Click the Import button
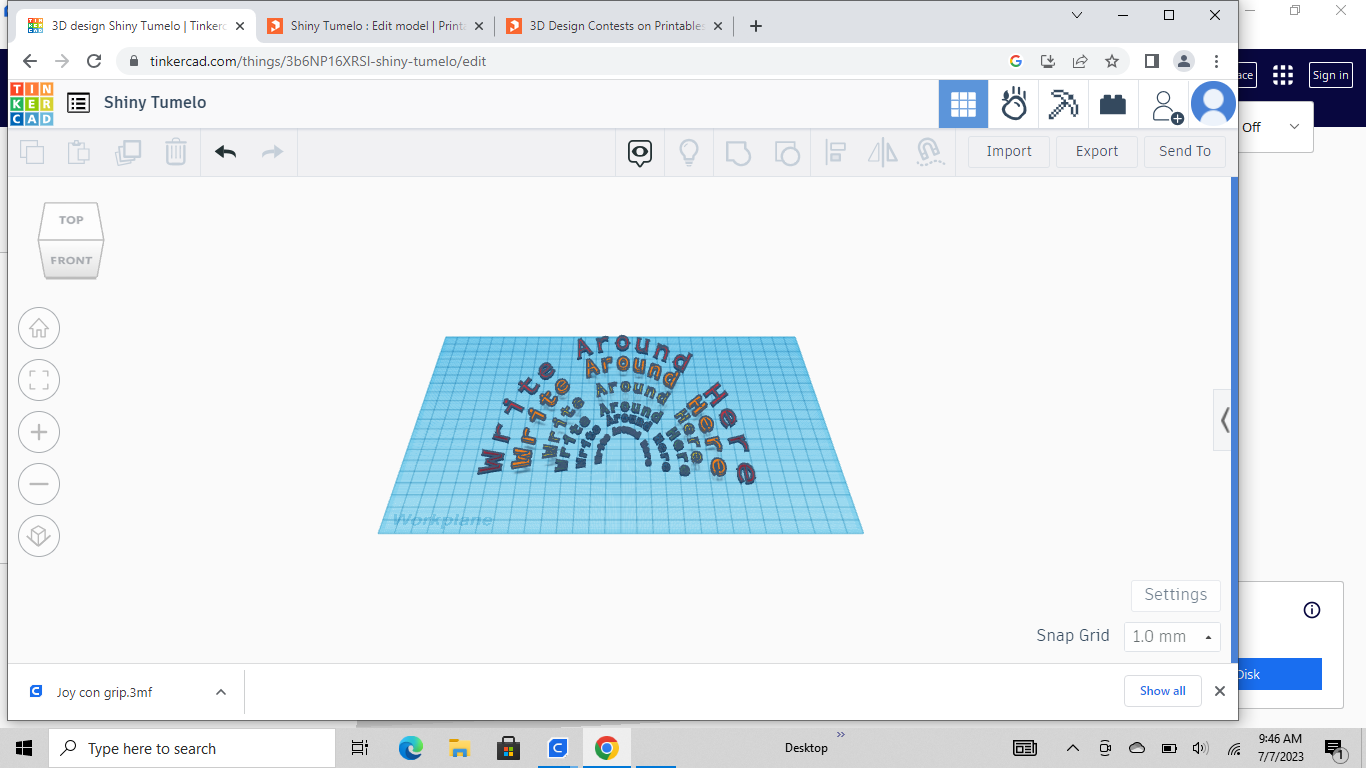 (1009, 152)
